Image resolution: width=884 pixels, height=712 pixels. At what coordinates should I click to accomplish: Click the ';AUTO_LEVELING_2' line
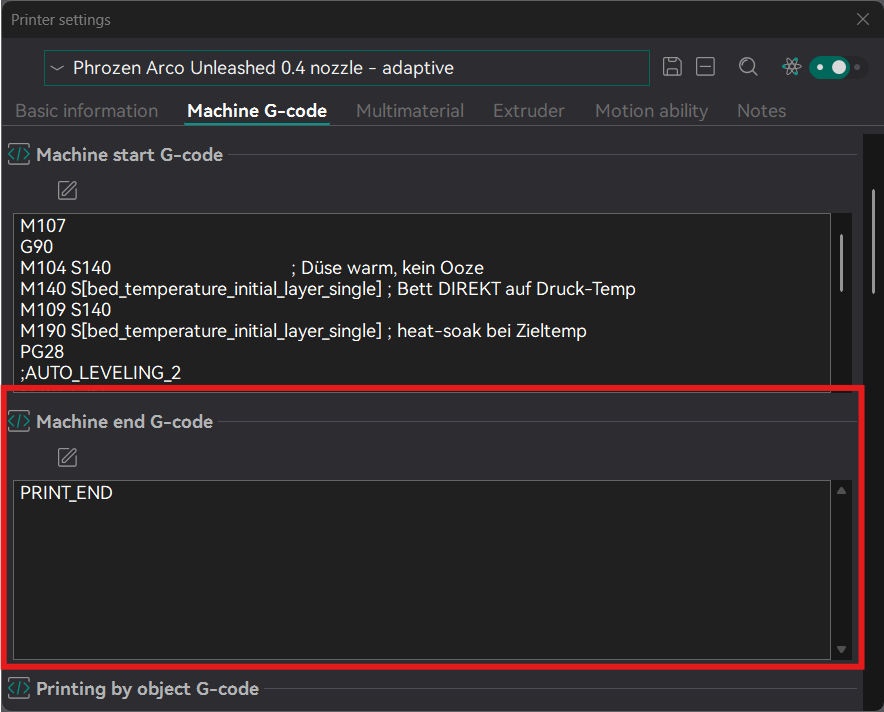100,373
